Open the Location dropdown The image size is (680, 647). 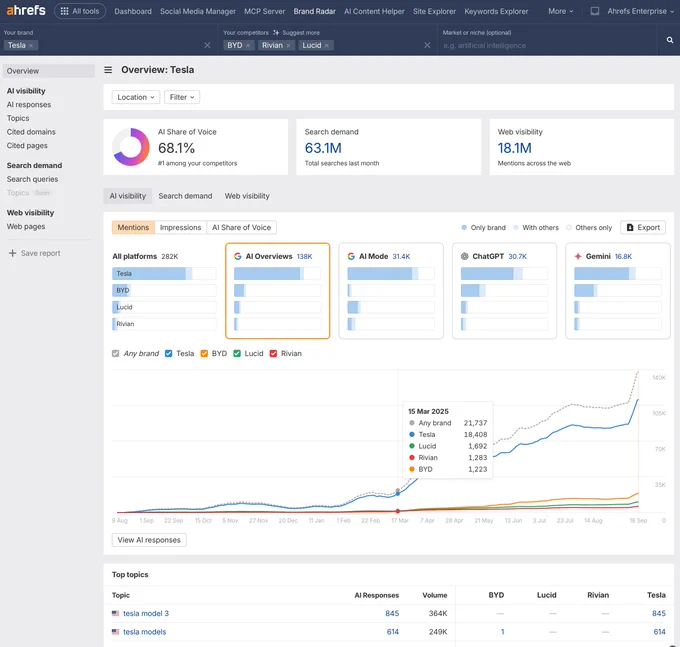136,97
